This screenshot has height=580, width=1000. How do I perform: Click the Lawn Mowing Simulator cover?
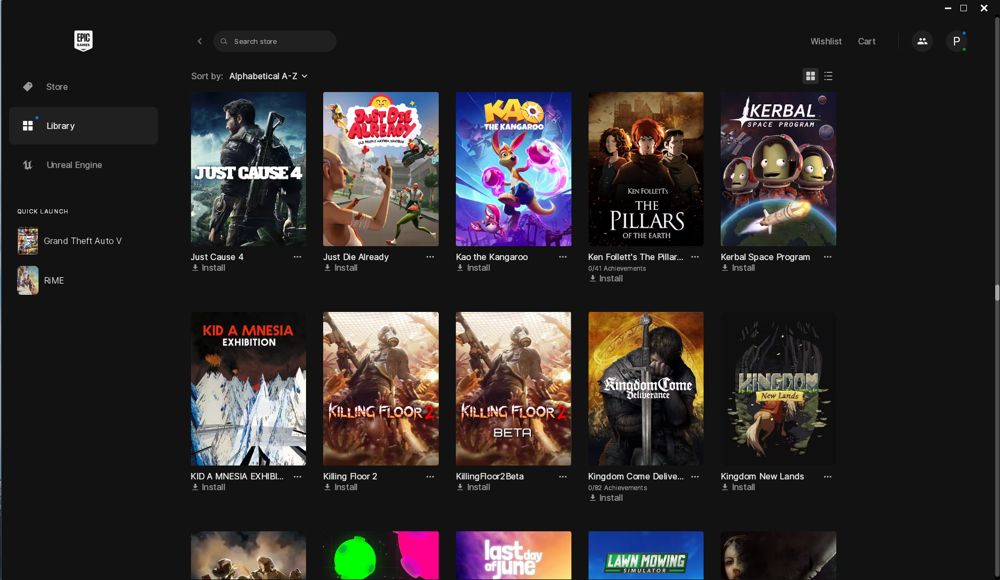pyautogui.click(x=646, y=556)
